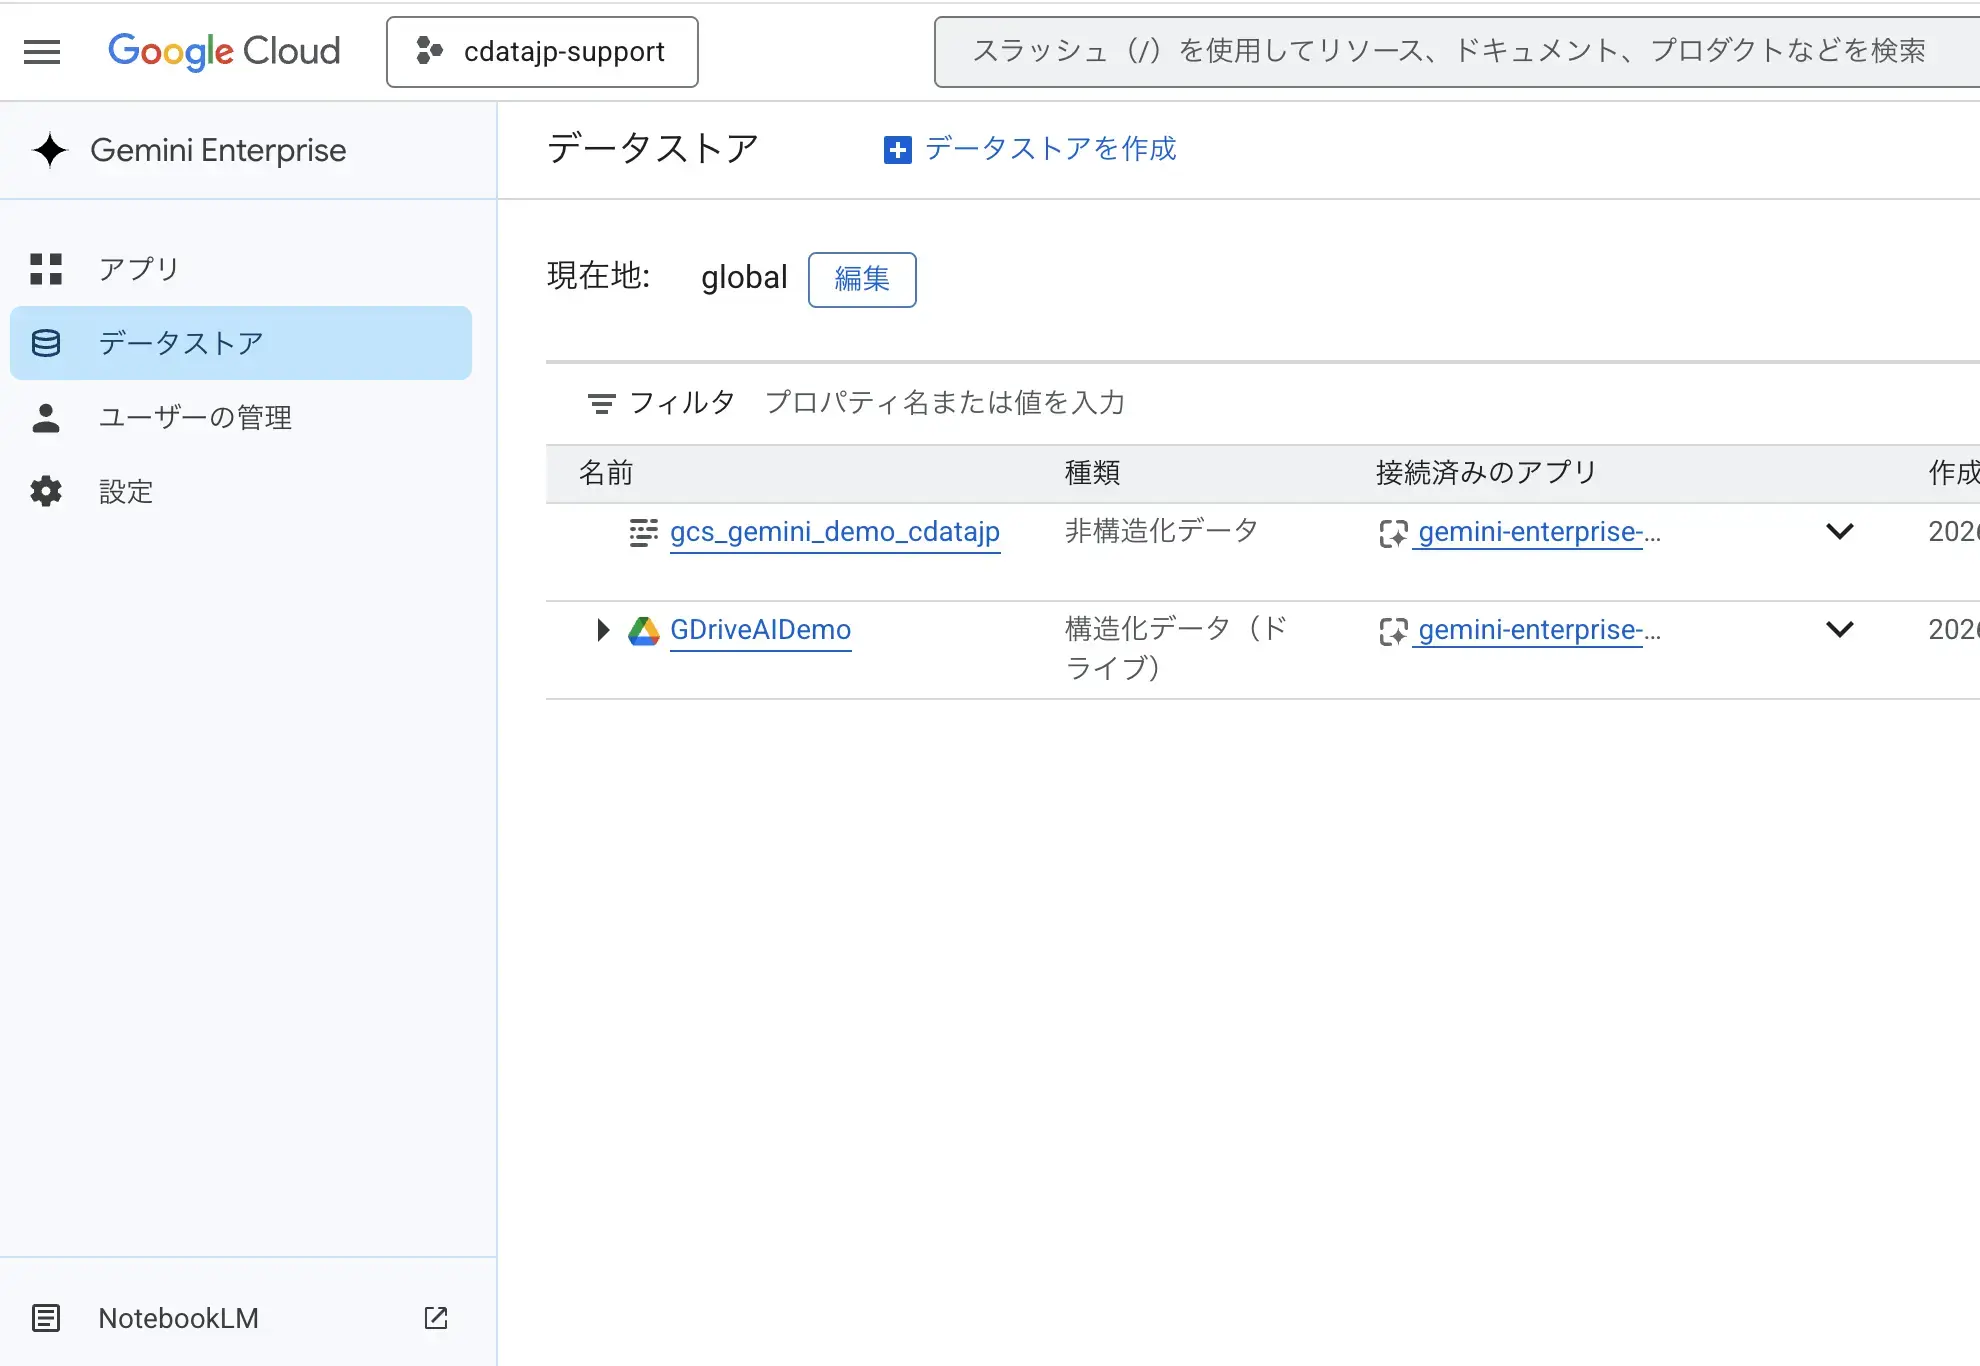Click NotebookLM external link icon

point(436,1318)
